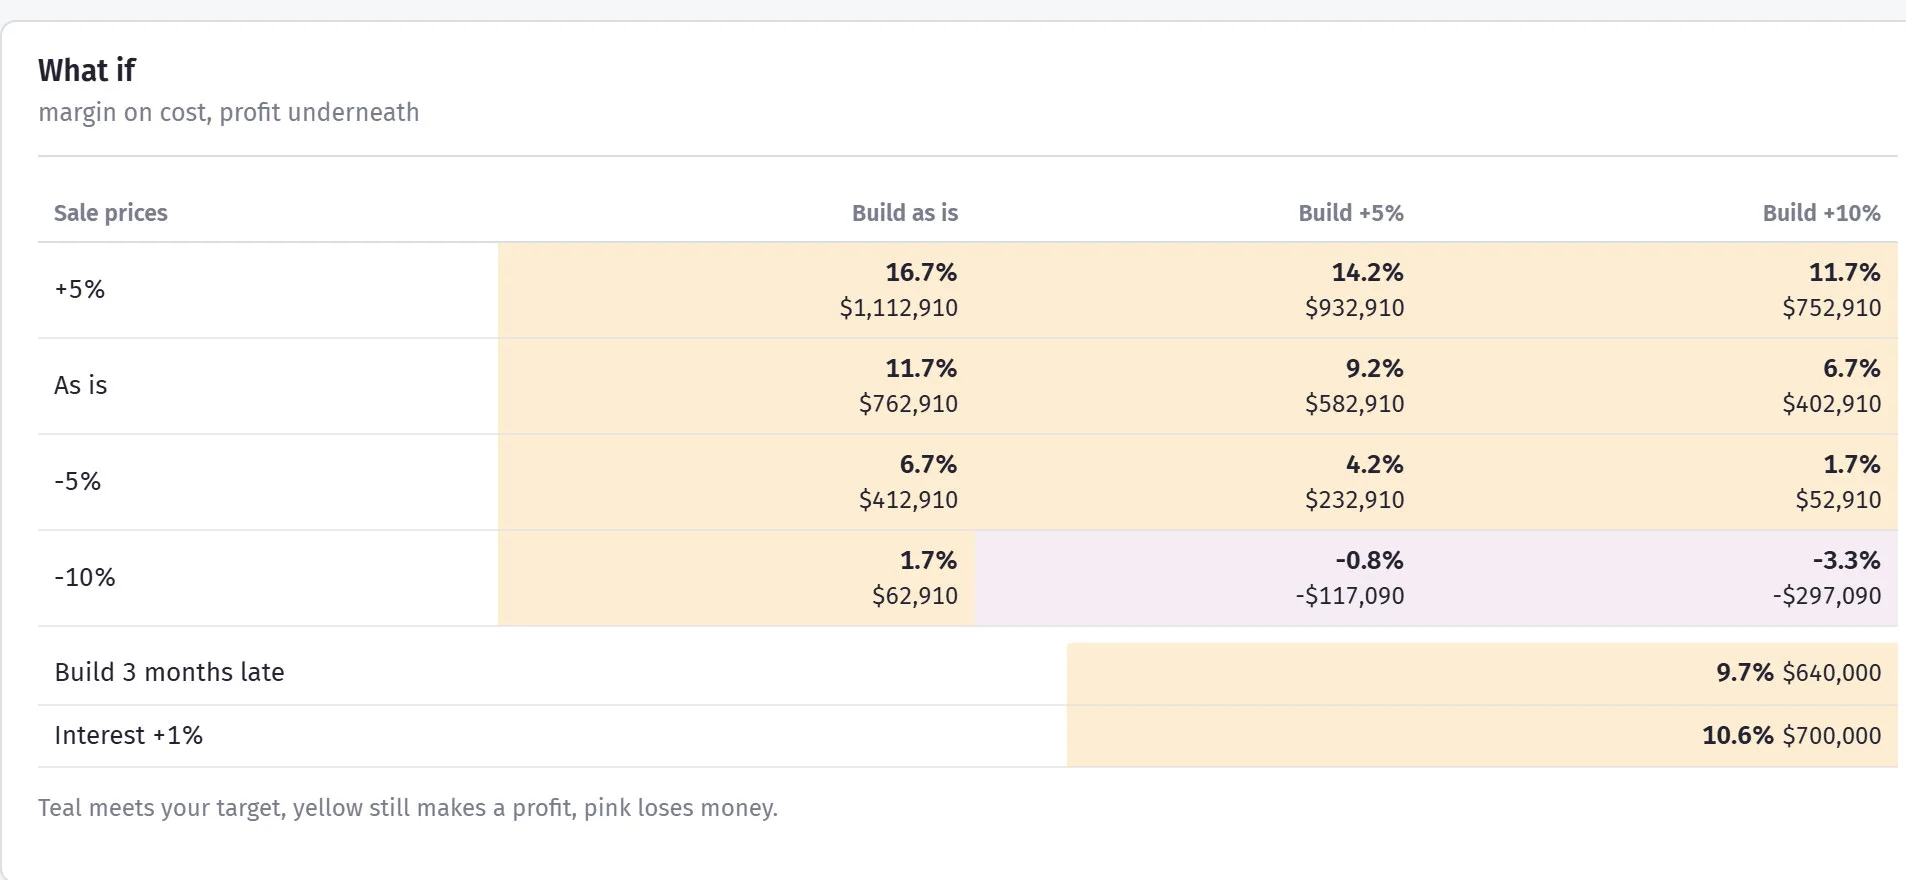Select the '-10%' sale price row label
Screen dimensions: 1906x880
tap(85, 578)
